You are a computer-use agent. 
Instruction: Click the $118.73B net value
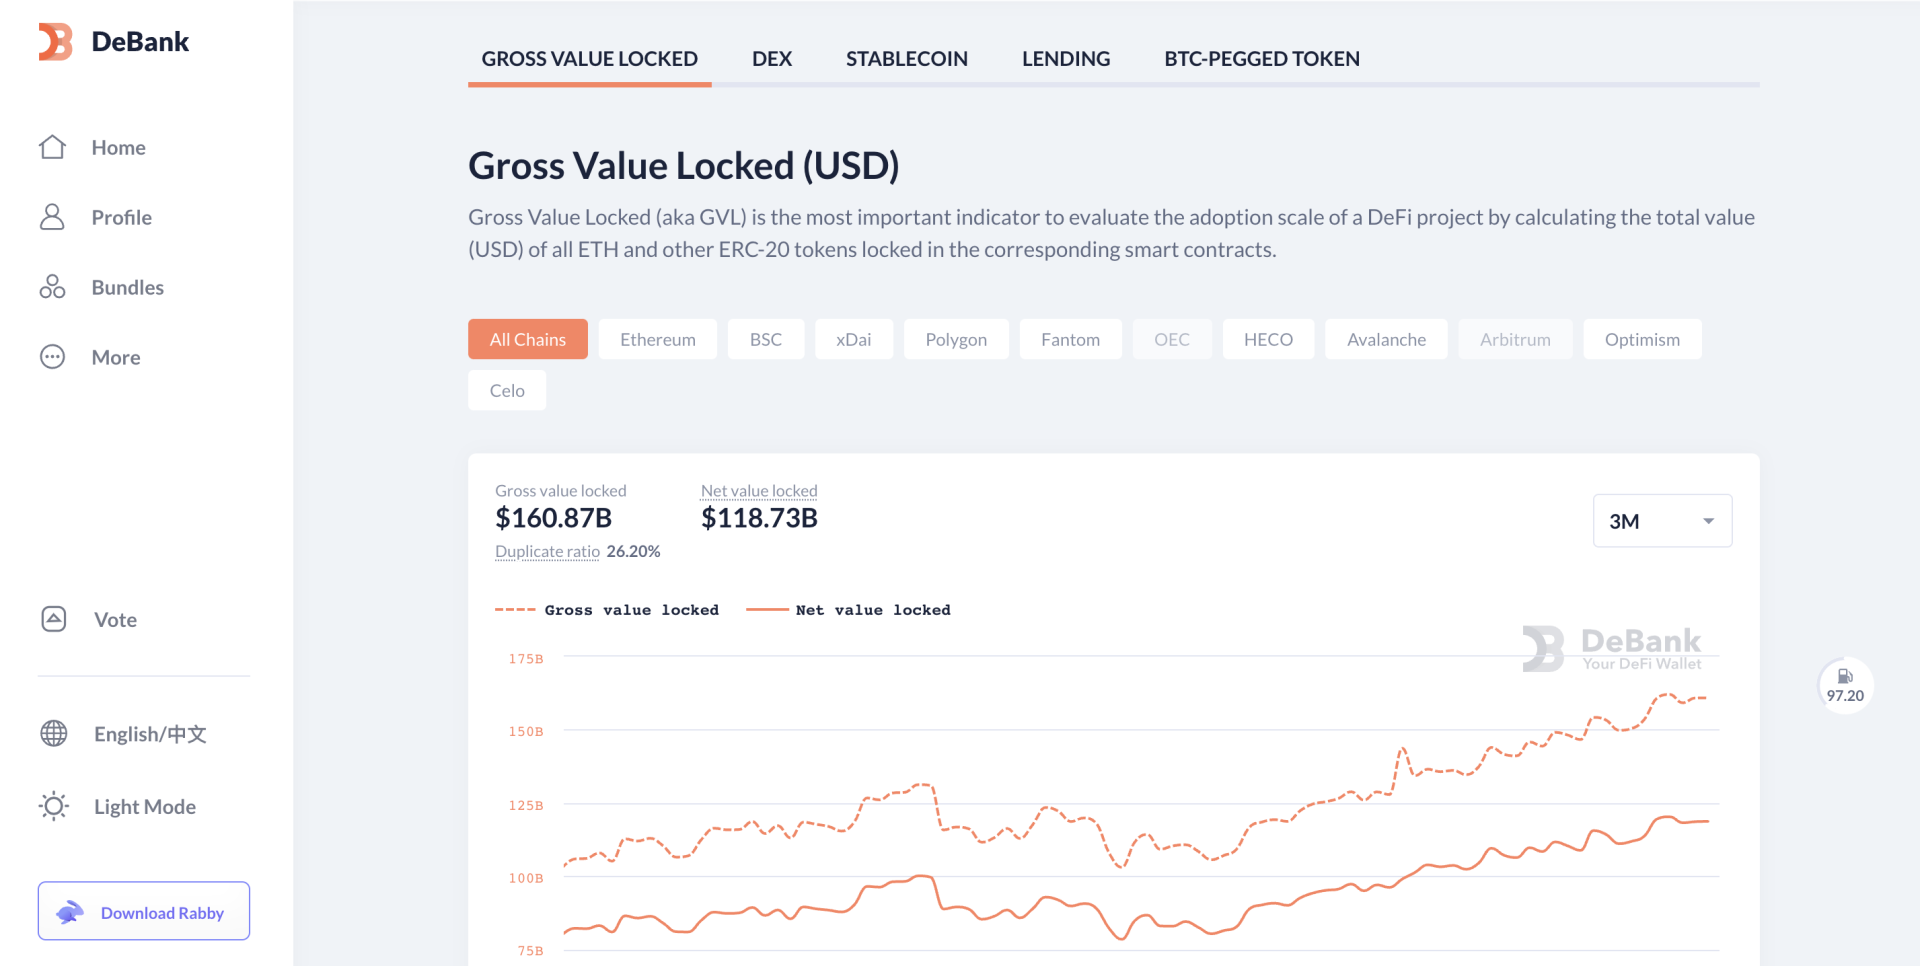point(760,518)
